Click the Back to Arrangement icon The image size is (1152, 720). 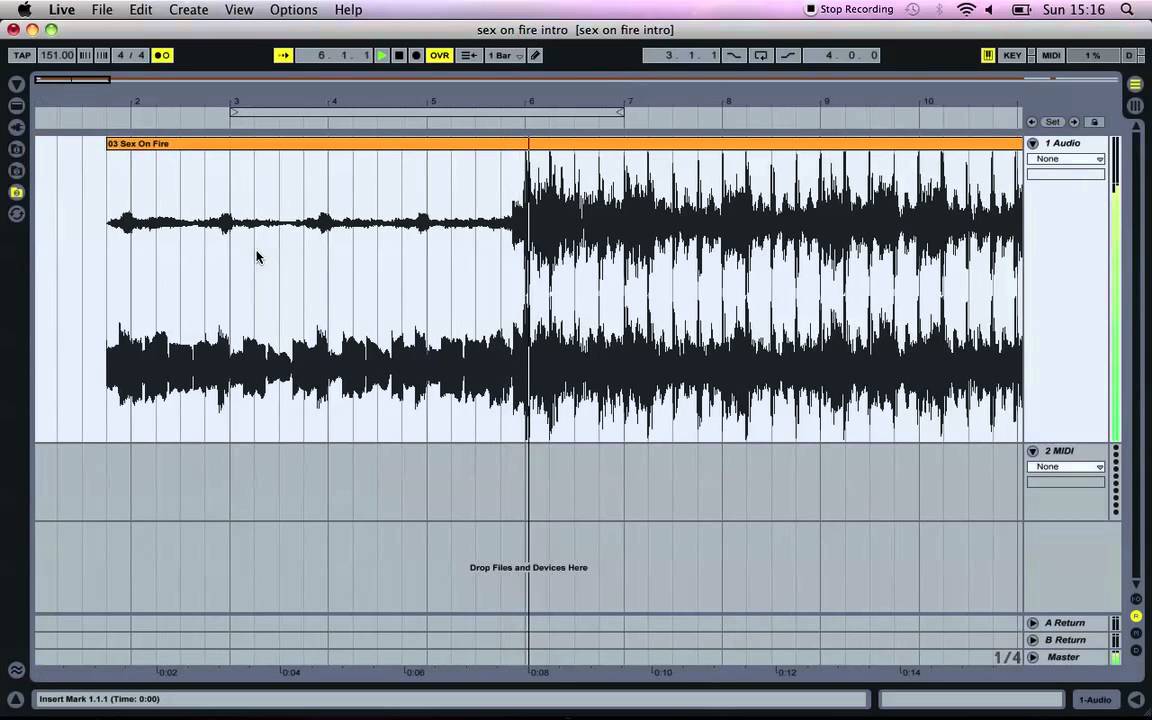click(x=469, y=55)
